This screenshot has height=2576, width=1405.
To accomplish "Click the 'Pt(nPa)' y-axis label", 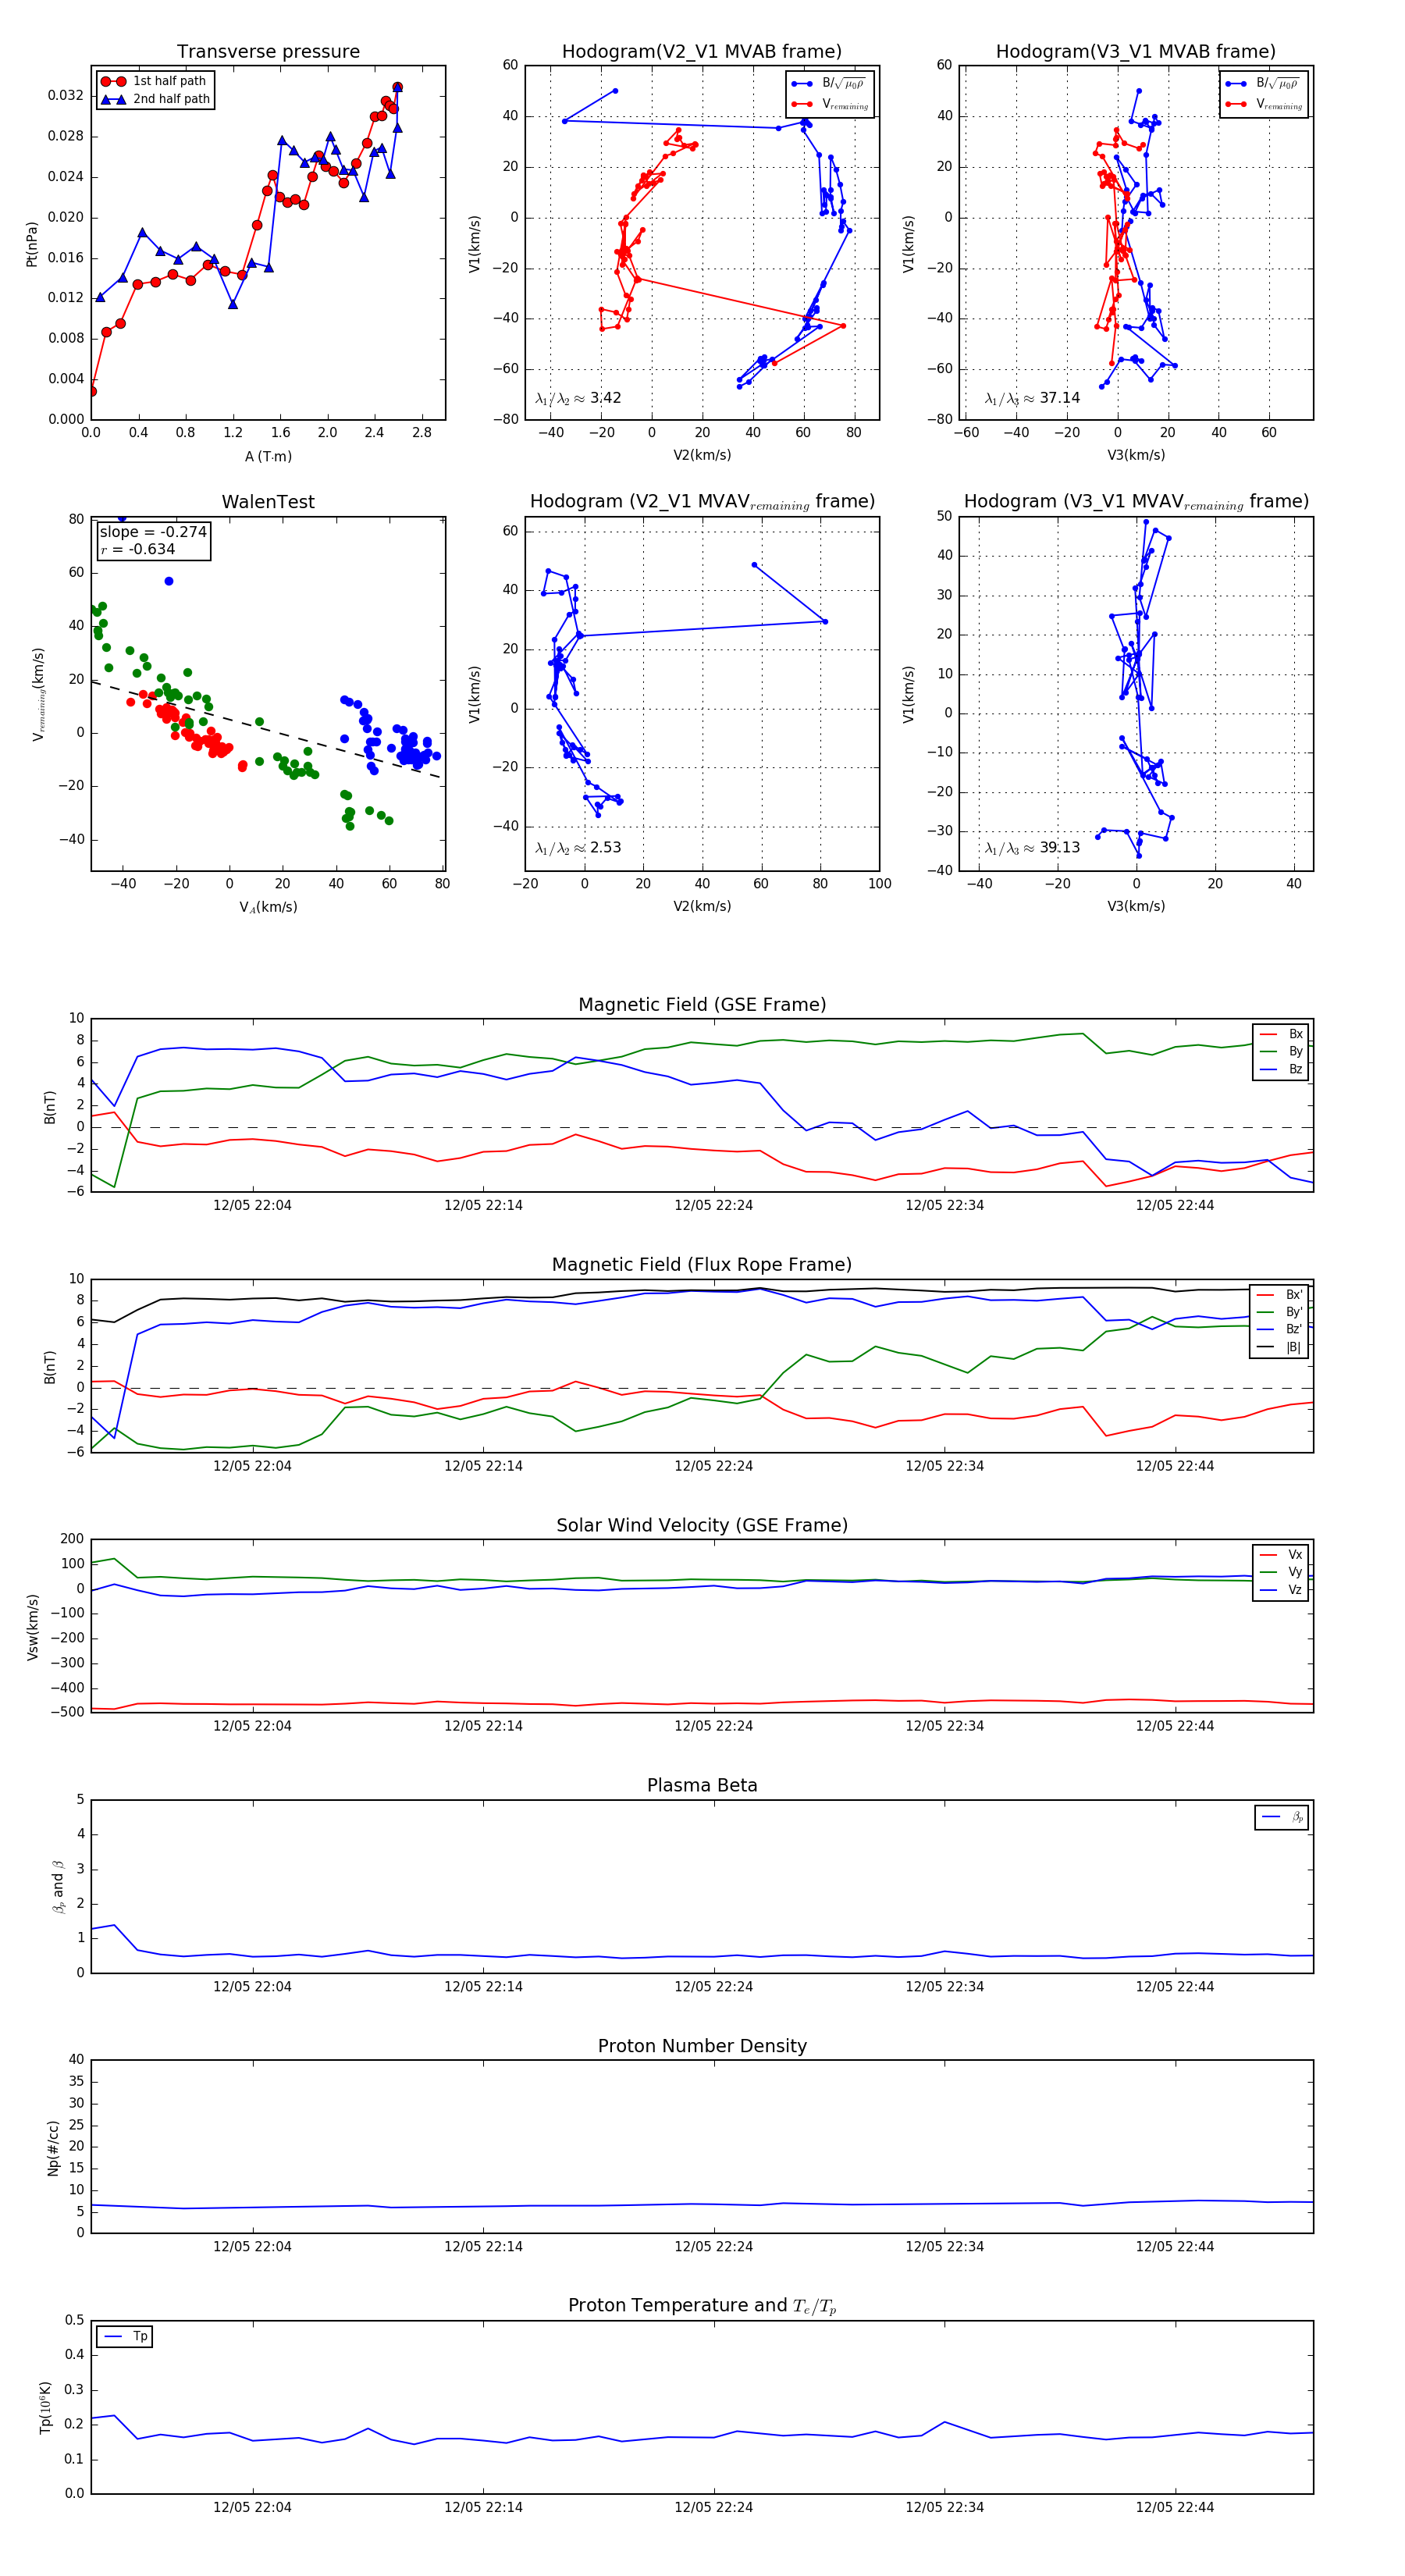I will coord(32,243).
